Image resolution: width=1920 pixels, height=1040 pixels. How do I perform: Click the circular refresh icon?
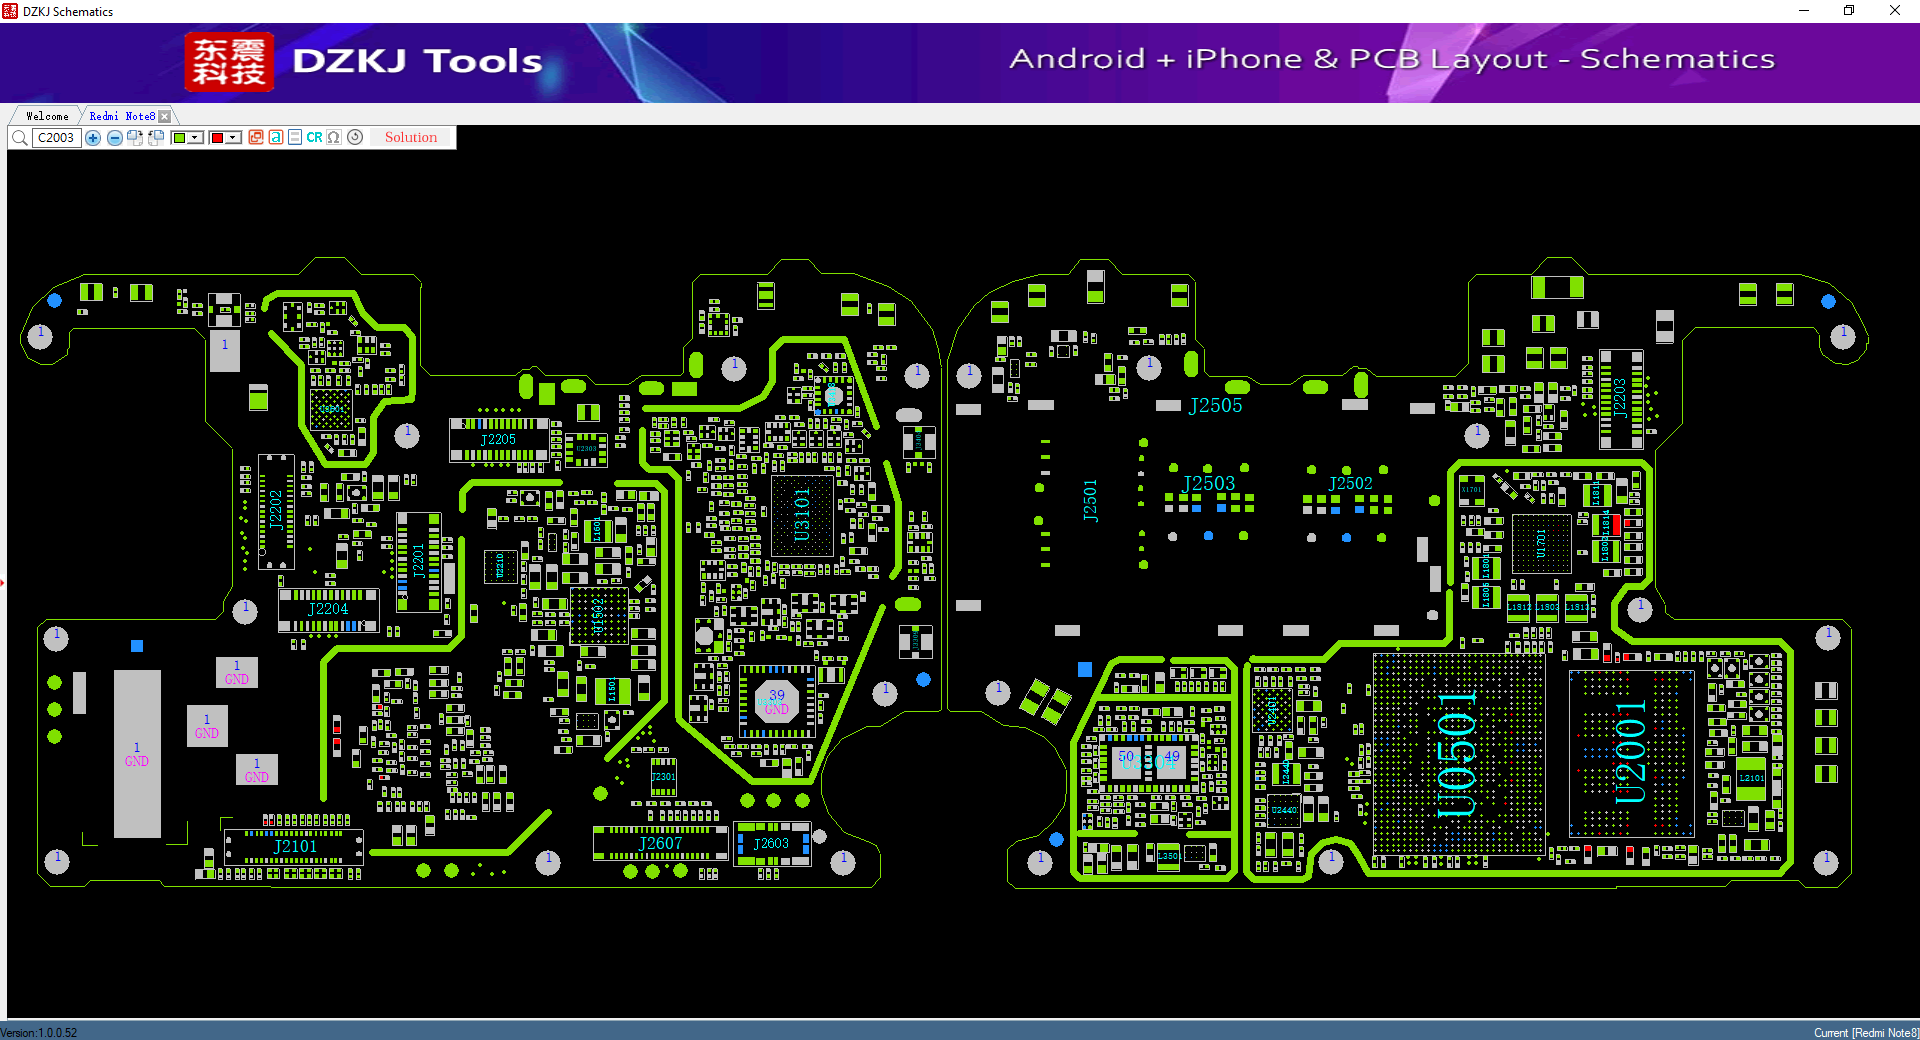tap(355, 138)
